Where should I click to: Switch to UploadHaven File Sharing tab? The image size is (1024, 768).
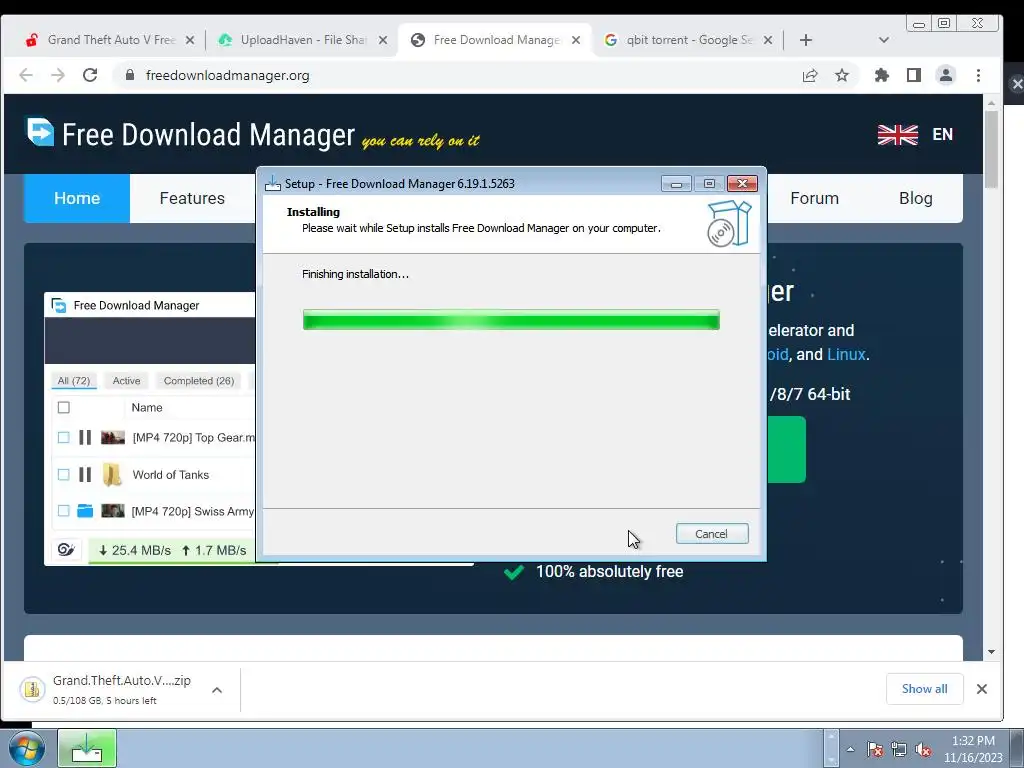302,40
